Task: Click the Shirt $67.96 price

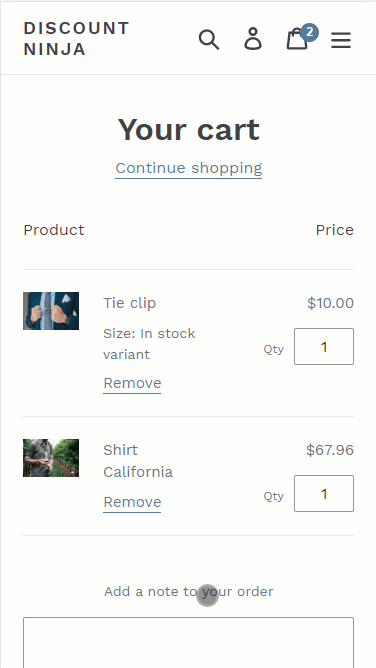Action: 330,450
